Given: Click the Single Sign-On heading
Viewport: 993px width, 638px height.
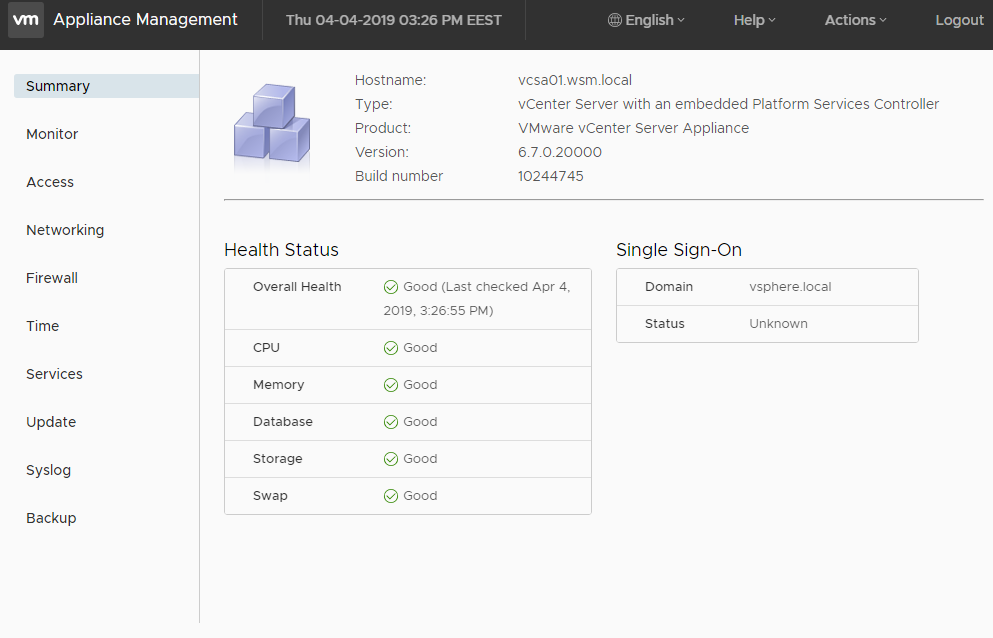Looking at the screenshot, I should (679, 250).
